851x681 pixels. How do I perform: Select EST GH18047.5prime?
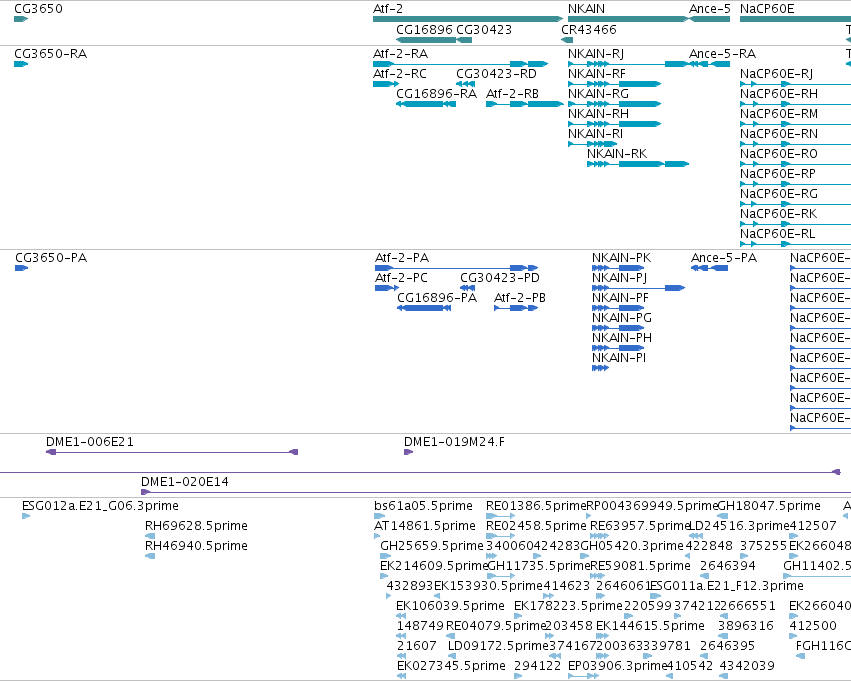click(x=769, y=506)
